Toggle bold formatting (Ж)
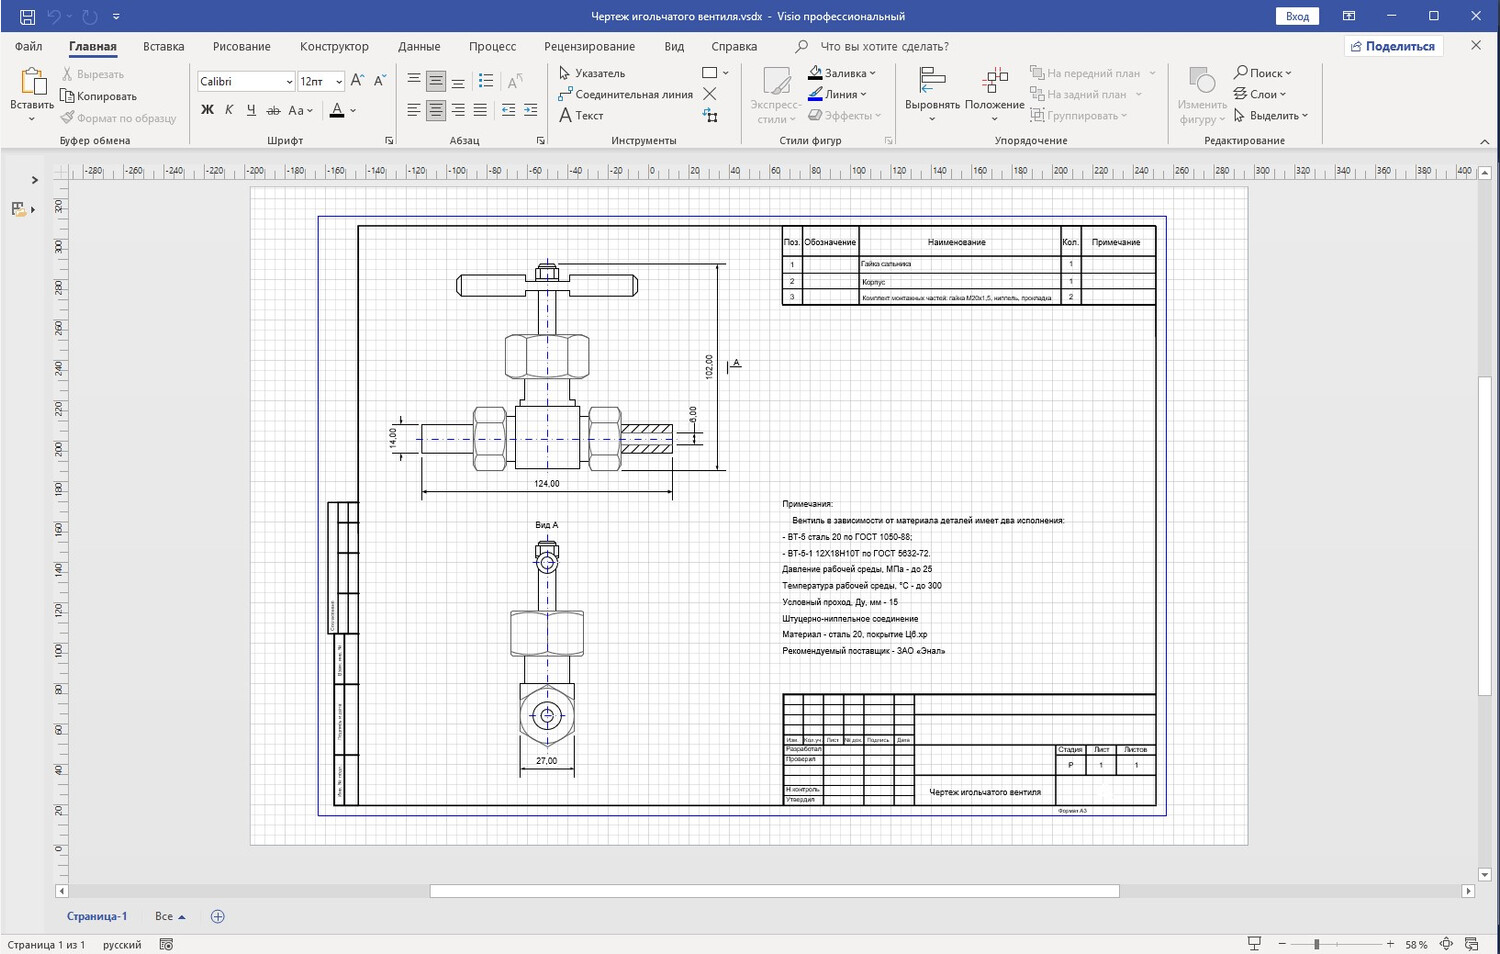This screenshot has width=1500, height=954. tap(207, 110)
